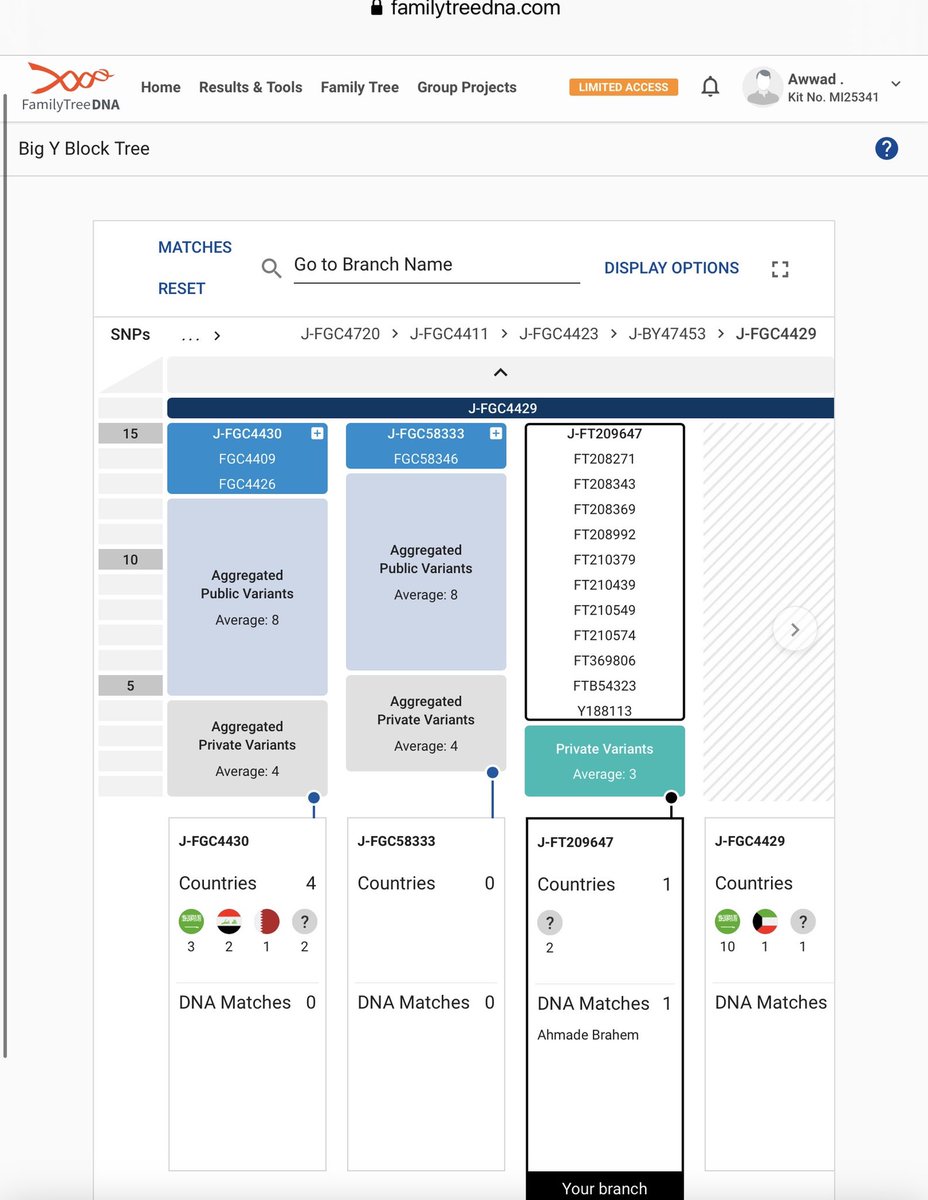Click teal Private Variants block

[605, 761]
